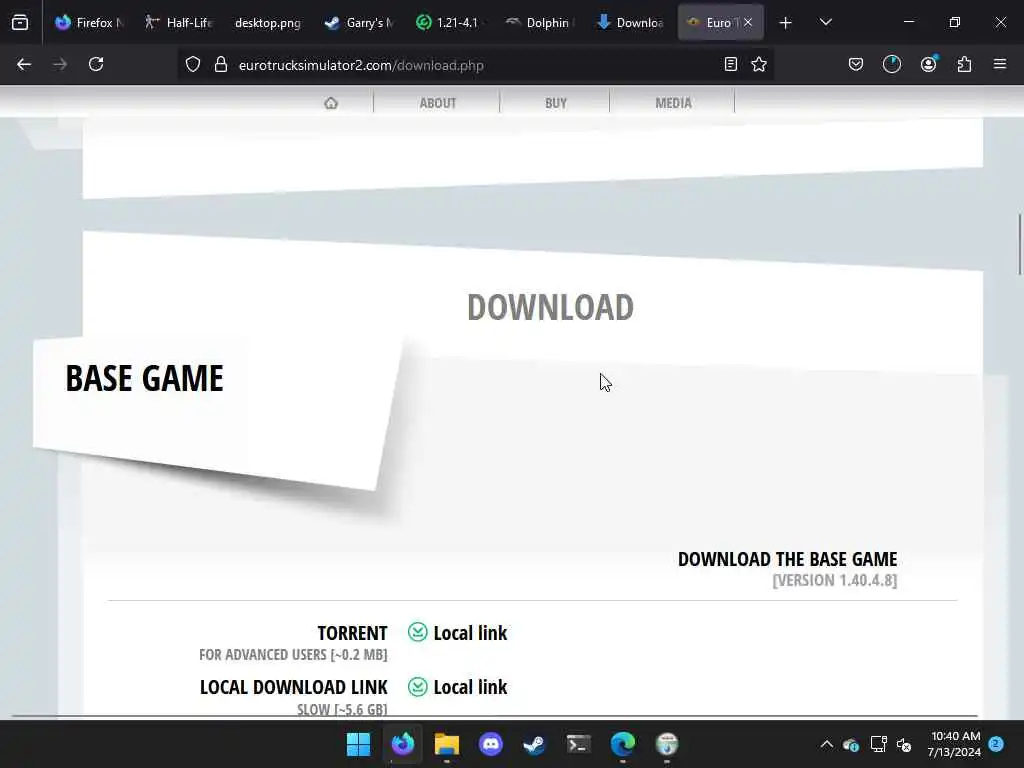Select FOR ADVANCED USERS [~0.2 MB] text
Image resolution: width=1024 pixels, height=768 pixels.
[x=293, y=654]
